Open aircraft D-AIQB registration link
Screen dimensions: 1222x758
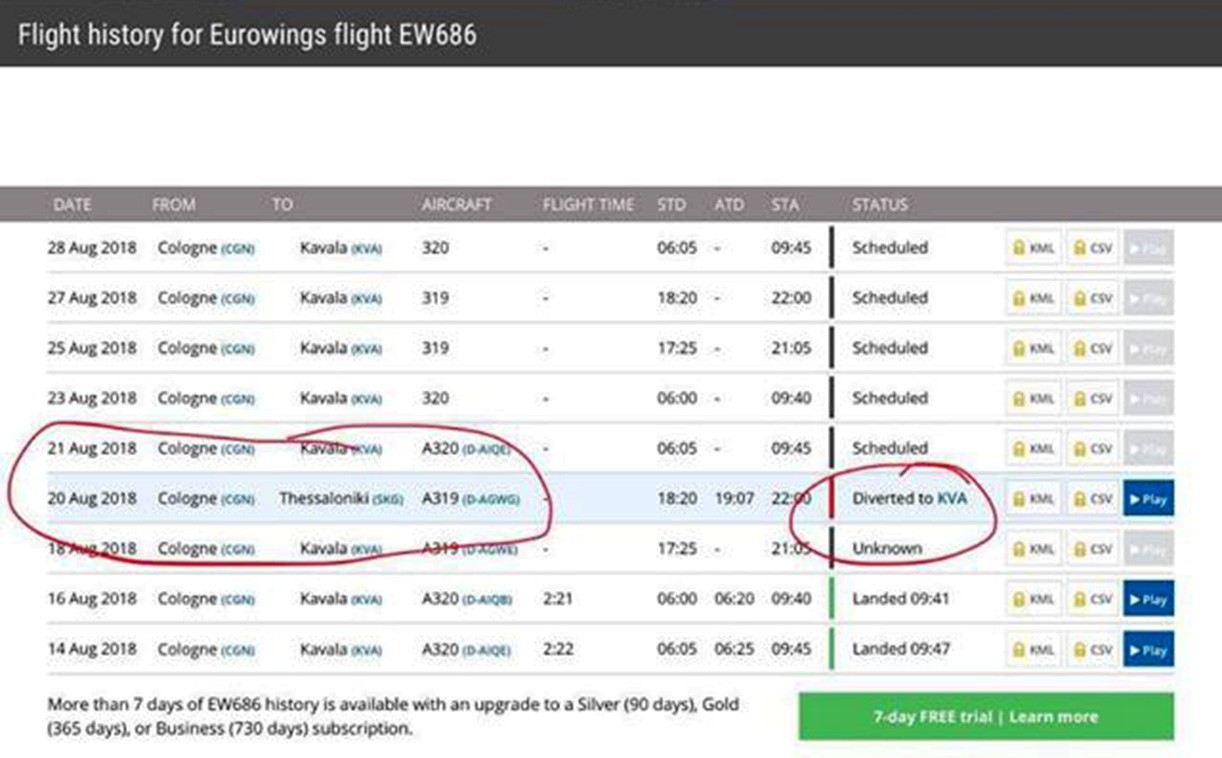click(487, 600)
